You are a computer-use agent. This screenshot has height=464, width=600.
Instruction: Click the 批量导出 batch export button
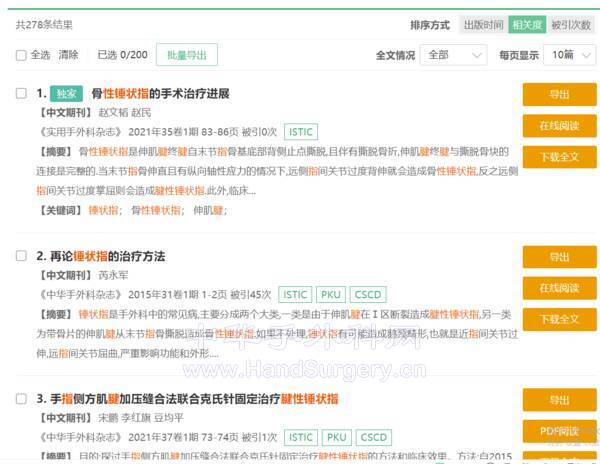pyautogui.click(x=186, y=55)
